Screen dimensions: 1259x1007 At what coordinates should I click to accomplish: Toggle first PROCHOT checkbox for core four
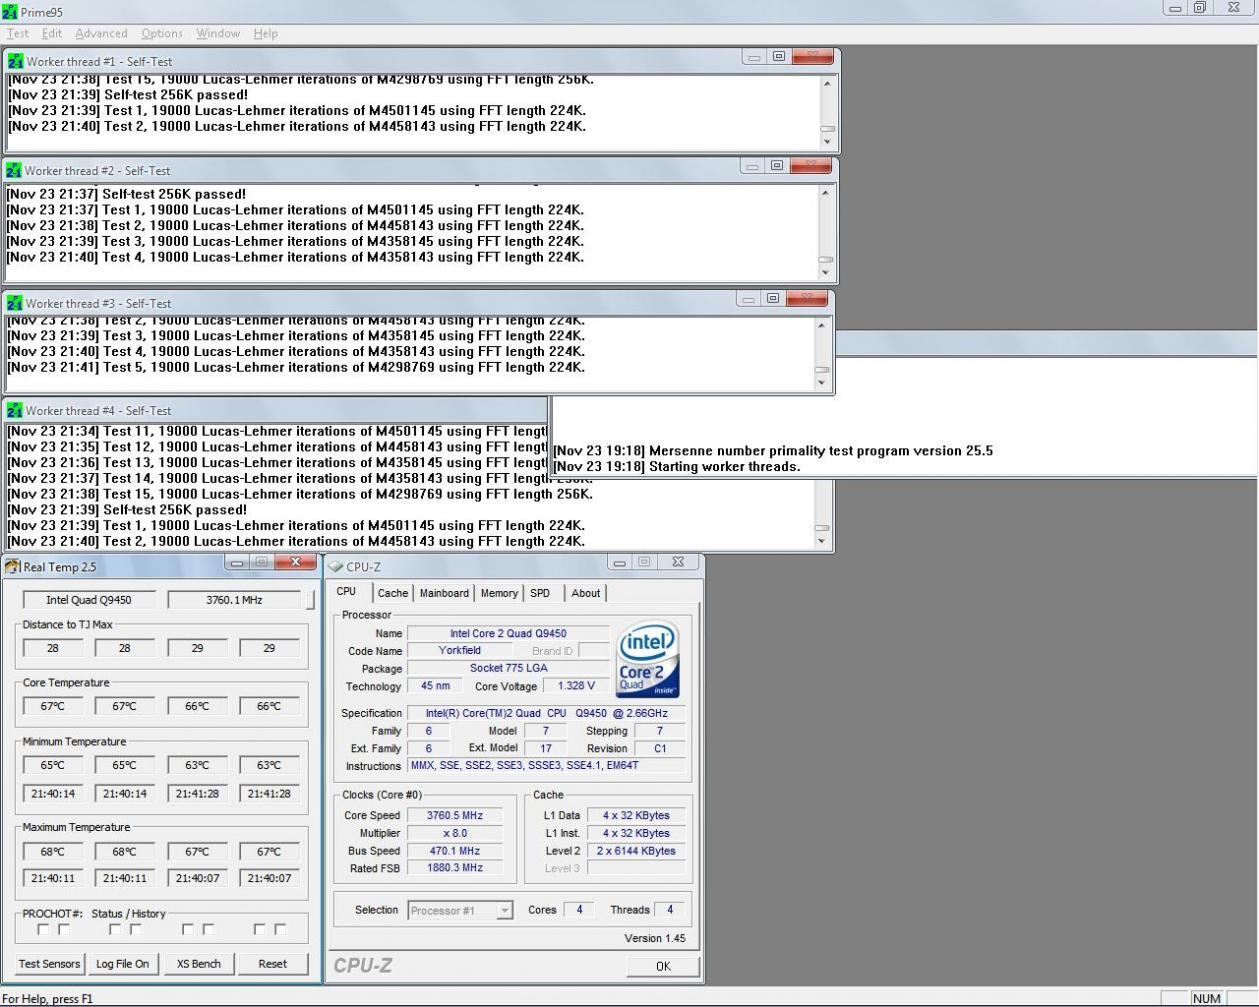click(x=259, y=929)
